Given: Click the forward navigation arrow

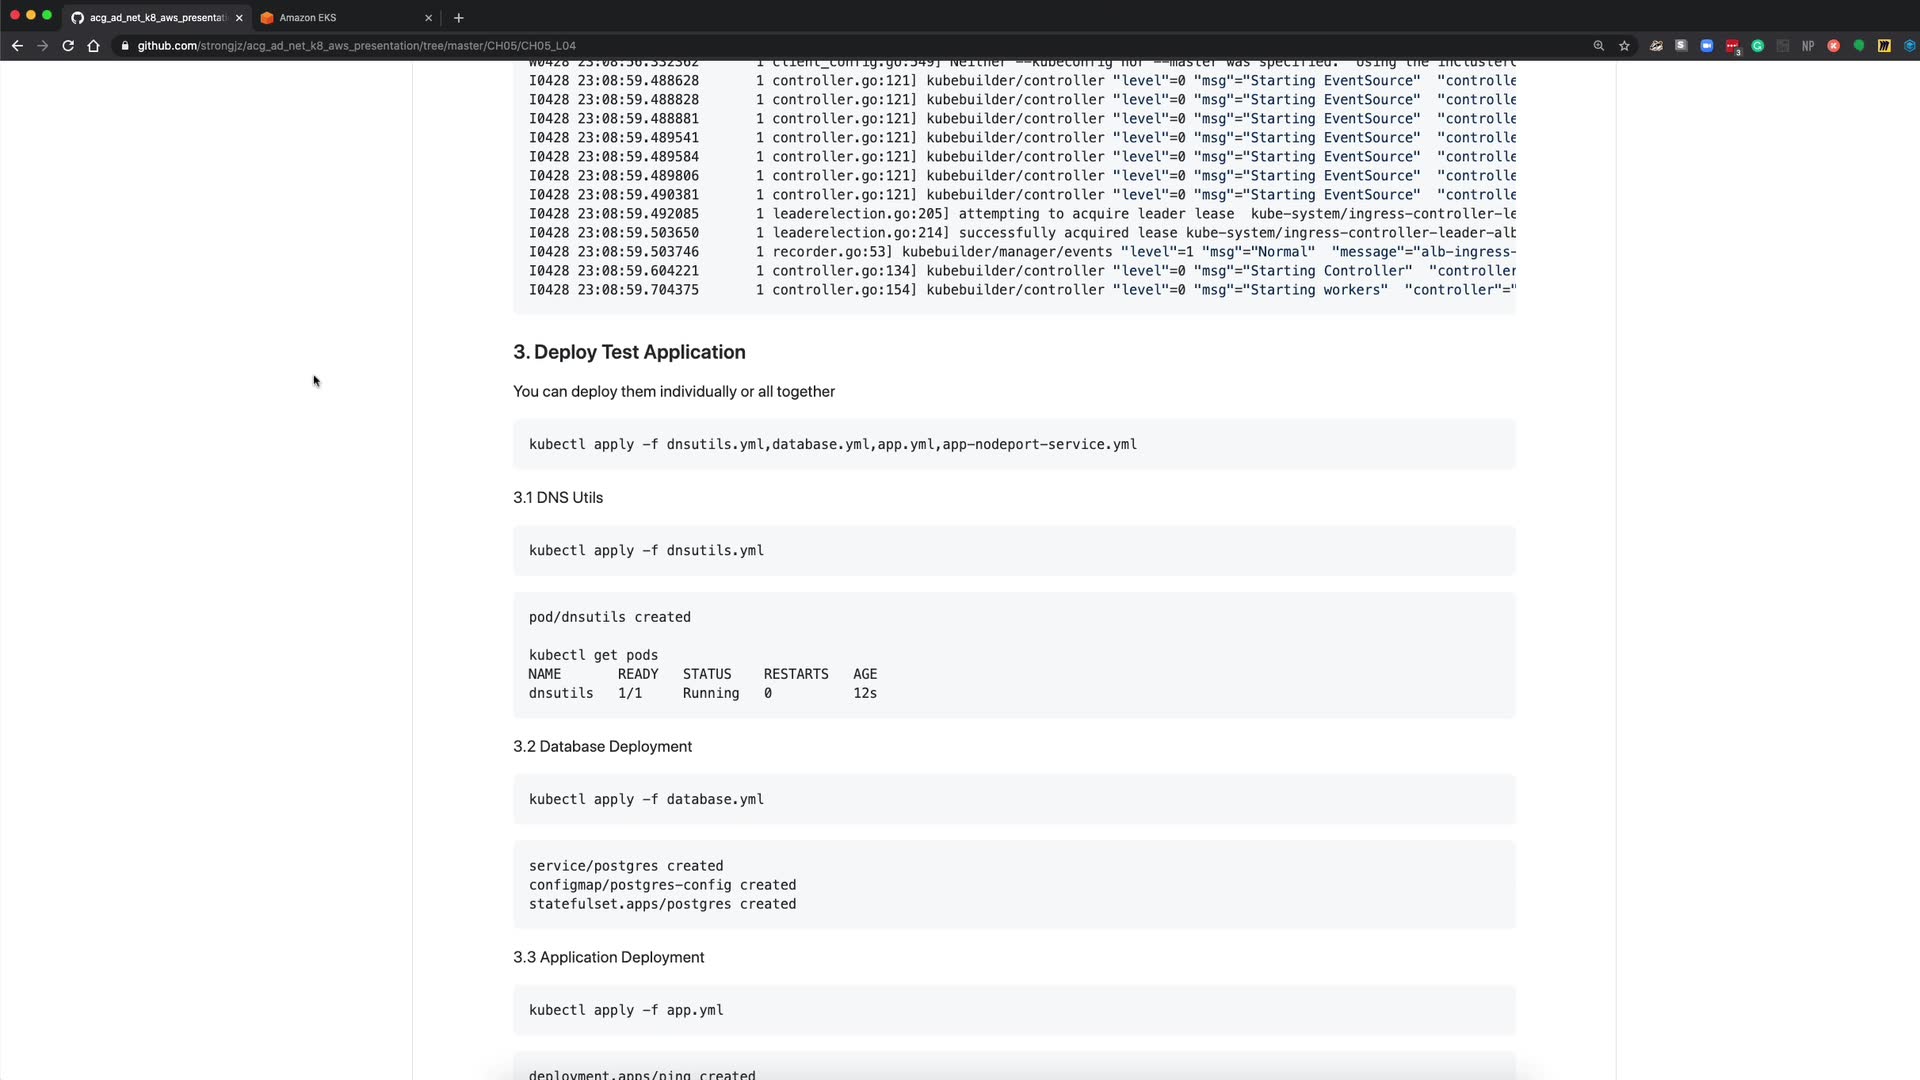Looking at the screenshot, I should [x=42, y=46].
